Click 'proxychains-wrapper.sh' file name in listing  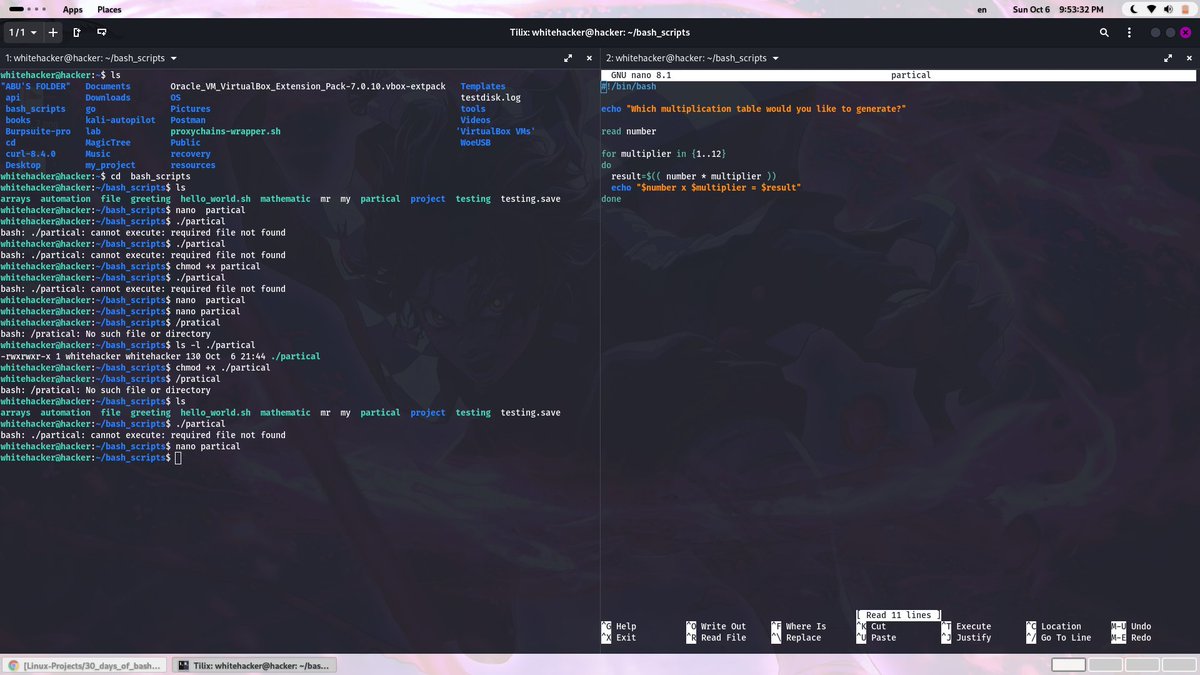pyautogui.click(x=226, y=131)
